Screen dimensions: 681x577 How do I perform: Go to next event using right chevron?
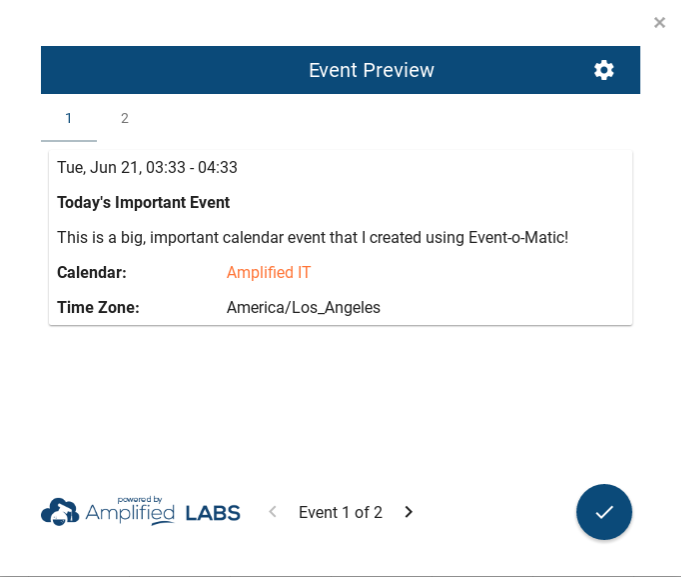(x=408, y=512)
